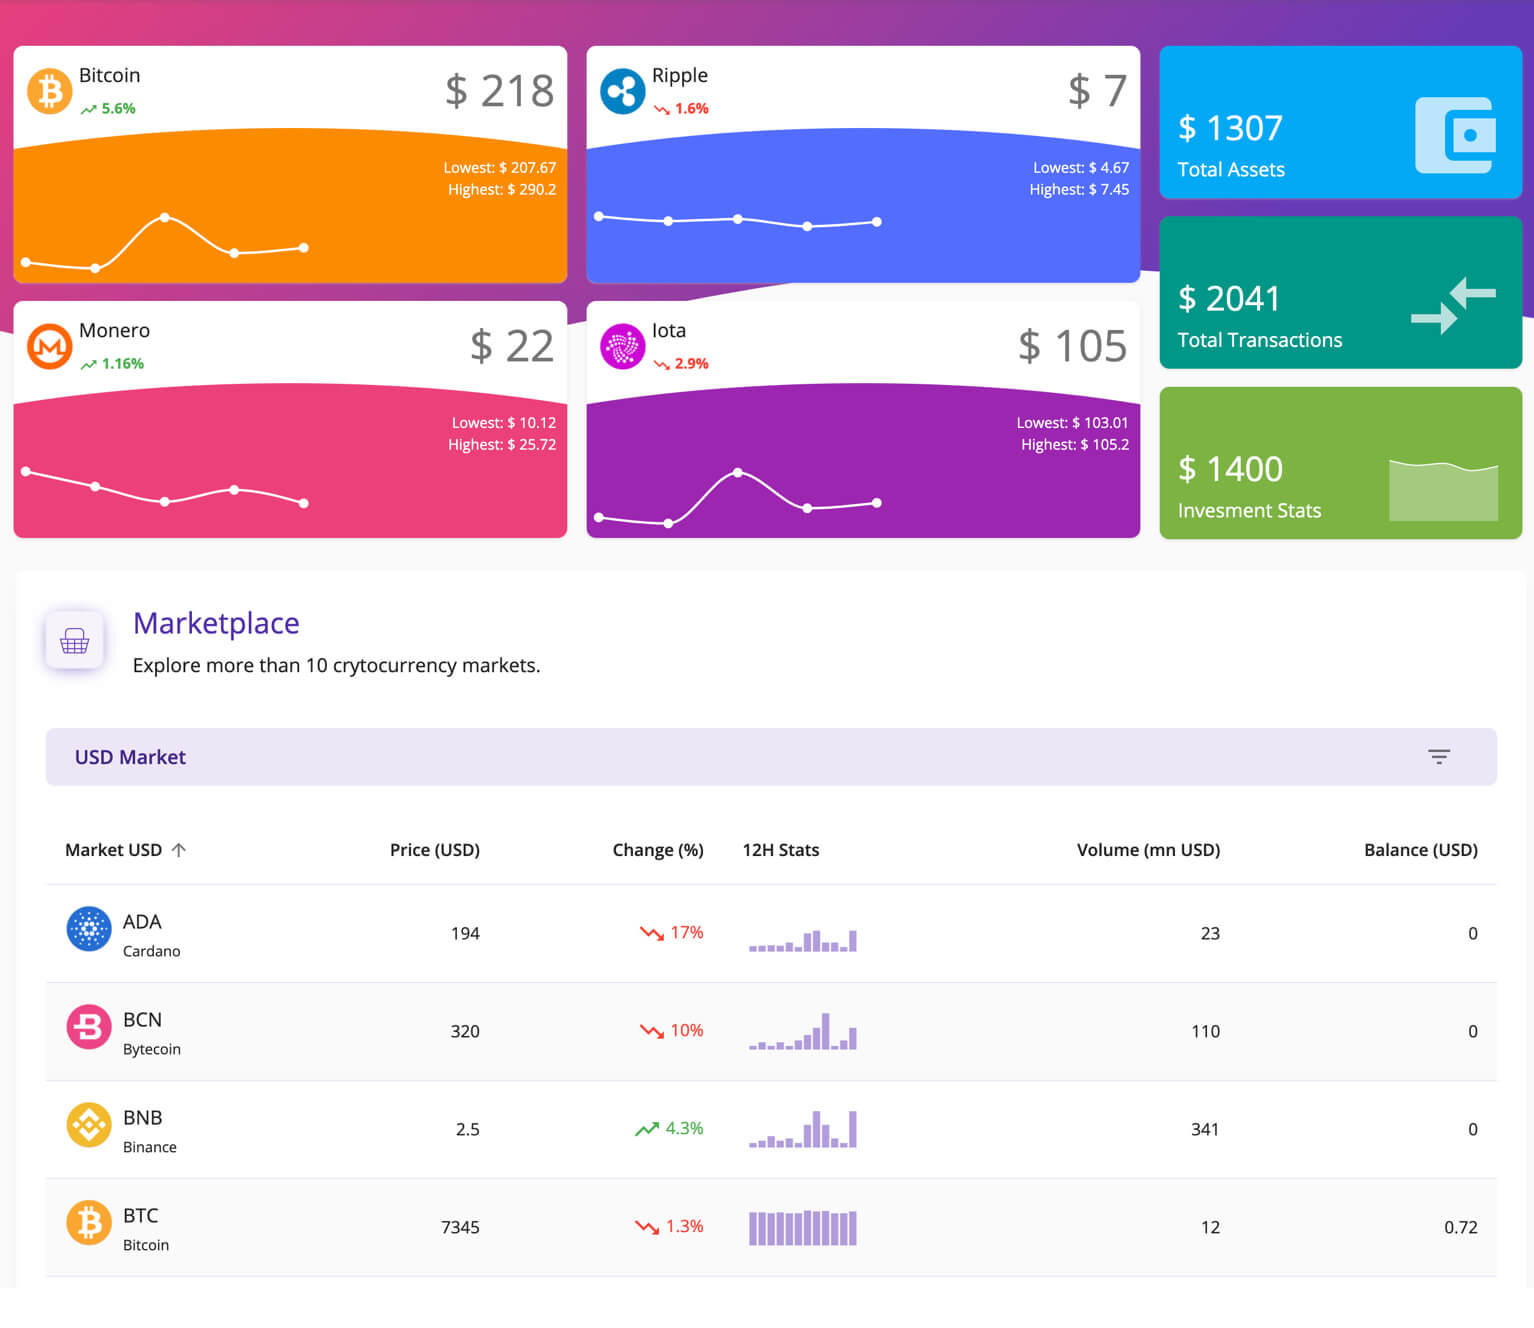Click the Ripple line chart
The image size is (1534, 1328).
tap(738, 220)
